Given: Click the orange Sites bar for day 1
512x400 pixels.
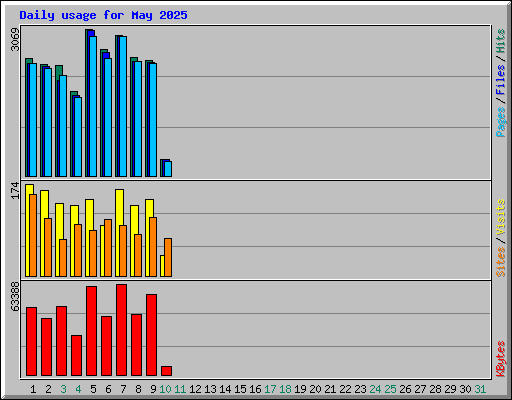Looking at the screenshot, I should pos(33,235).
